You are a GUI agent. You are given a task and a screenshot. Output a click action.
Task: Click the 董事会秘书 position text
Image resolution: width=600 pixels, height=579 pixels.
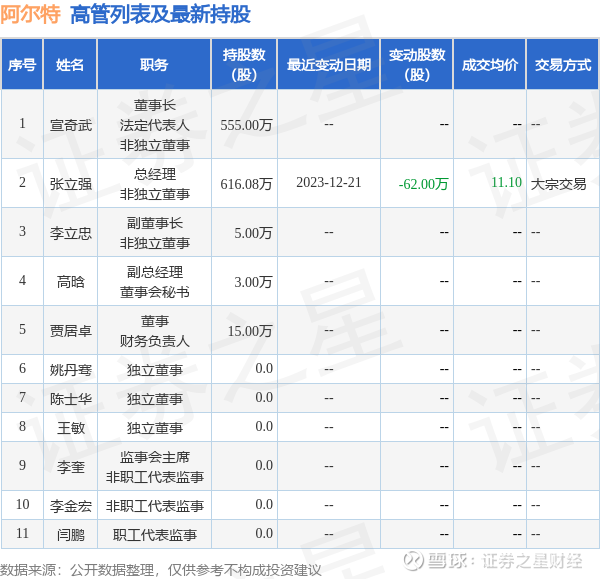click(x=155, y=292)
